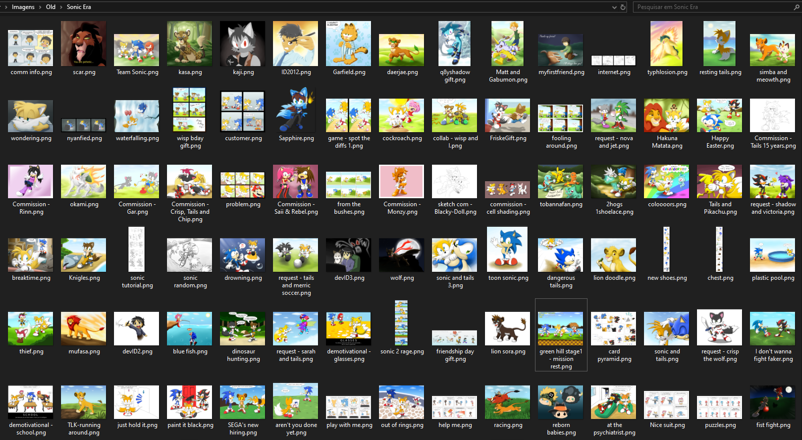The image size is (802, 440).
Task: Click the file name 'comm info.png'
Action: pyautogui.click(x=31, y=72)
